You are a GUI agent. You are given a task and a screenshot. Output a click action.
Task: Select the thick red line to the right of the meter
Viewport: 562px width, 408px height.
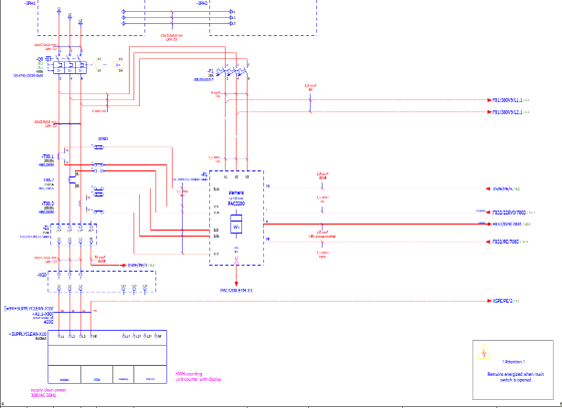point(375,224)
